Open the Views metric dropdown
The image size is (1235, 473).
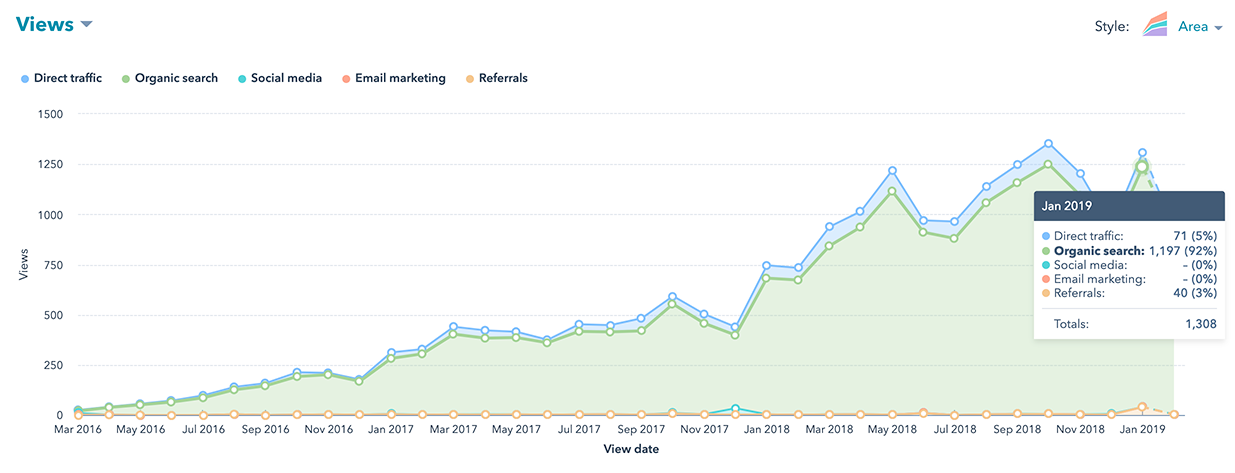coord(54,25)
